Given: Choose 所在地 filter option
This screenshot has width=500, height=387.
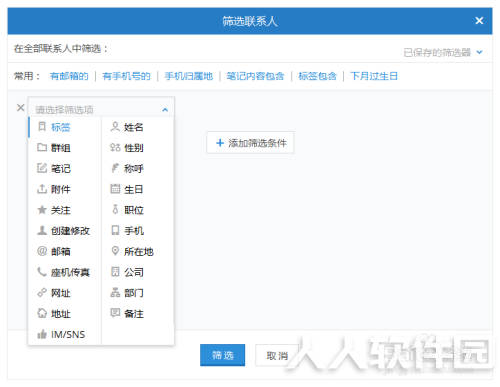Looking at the screenshot, I should (138, 251).
